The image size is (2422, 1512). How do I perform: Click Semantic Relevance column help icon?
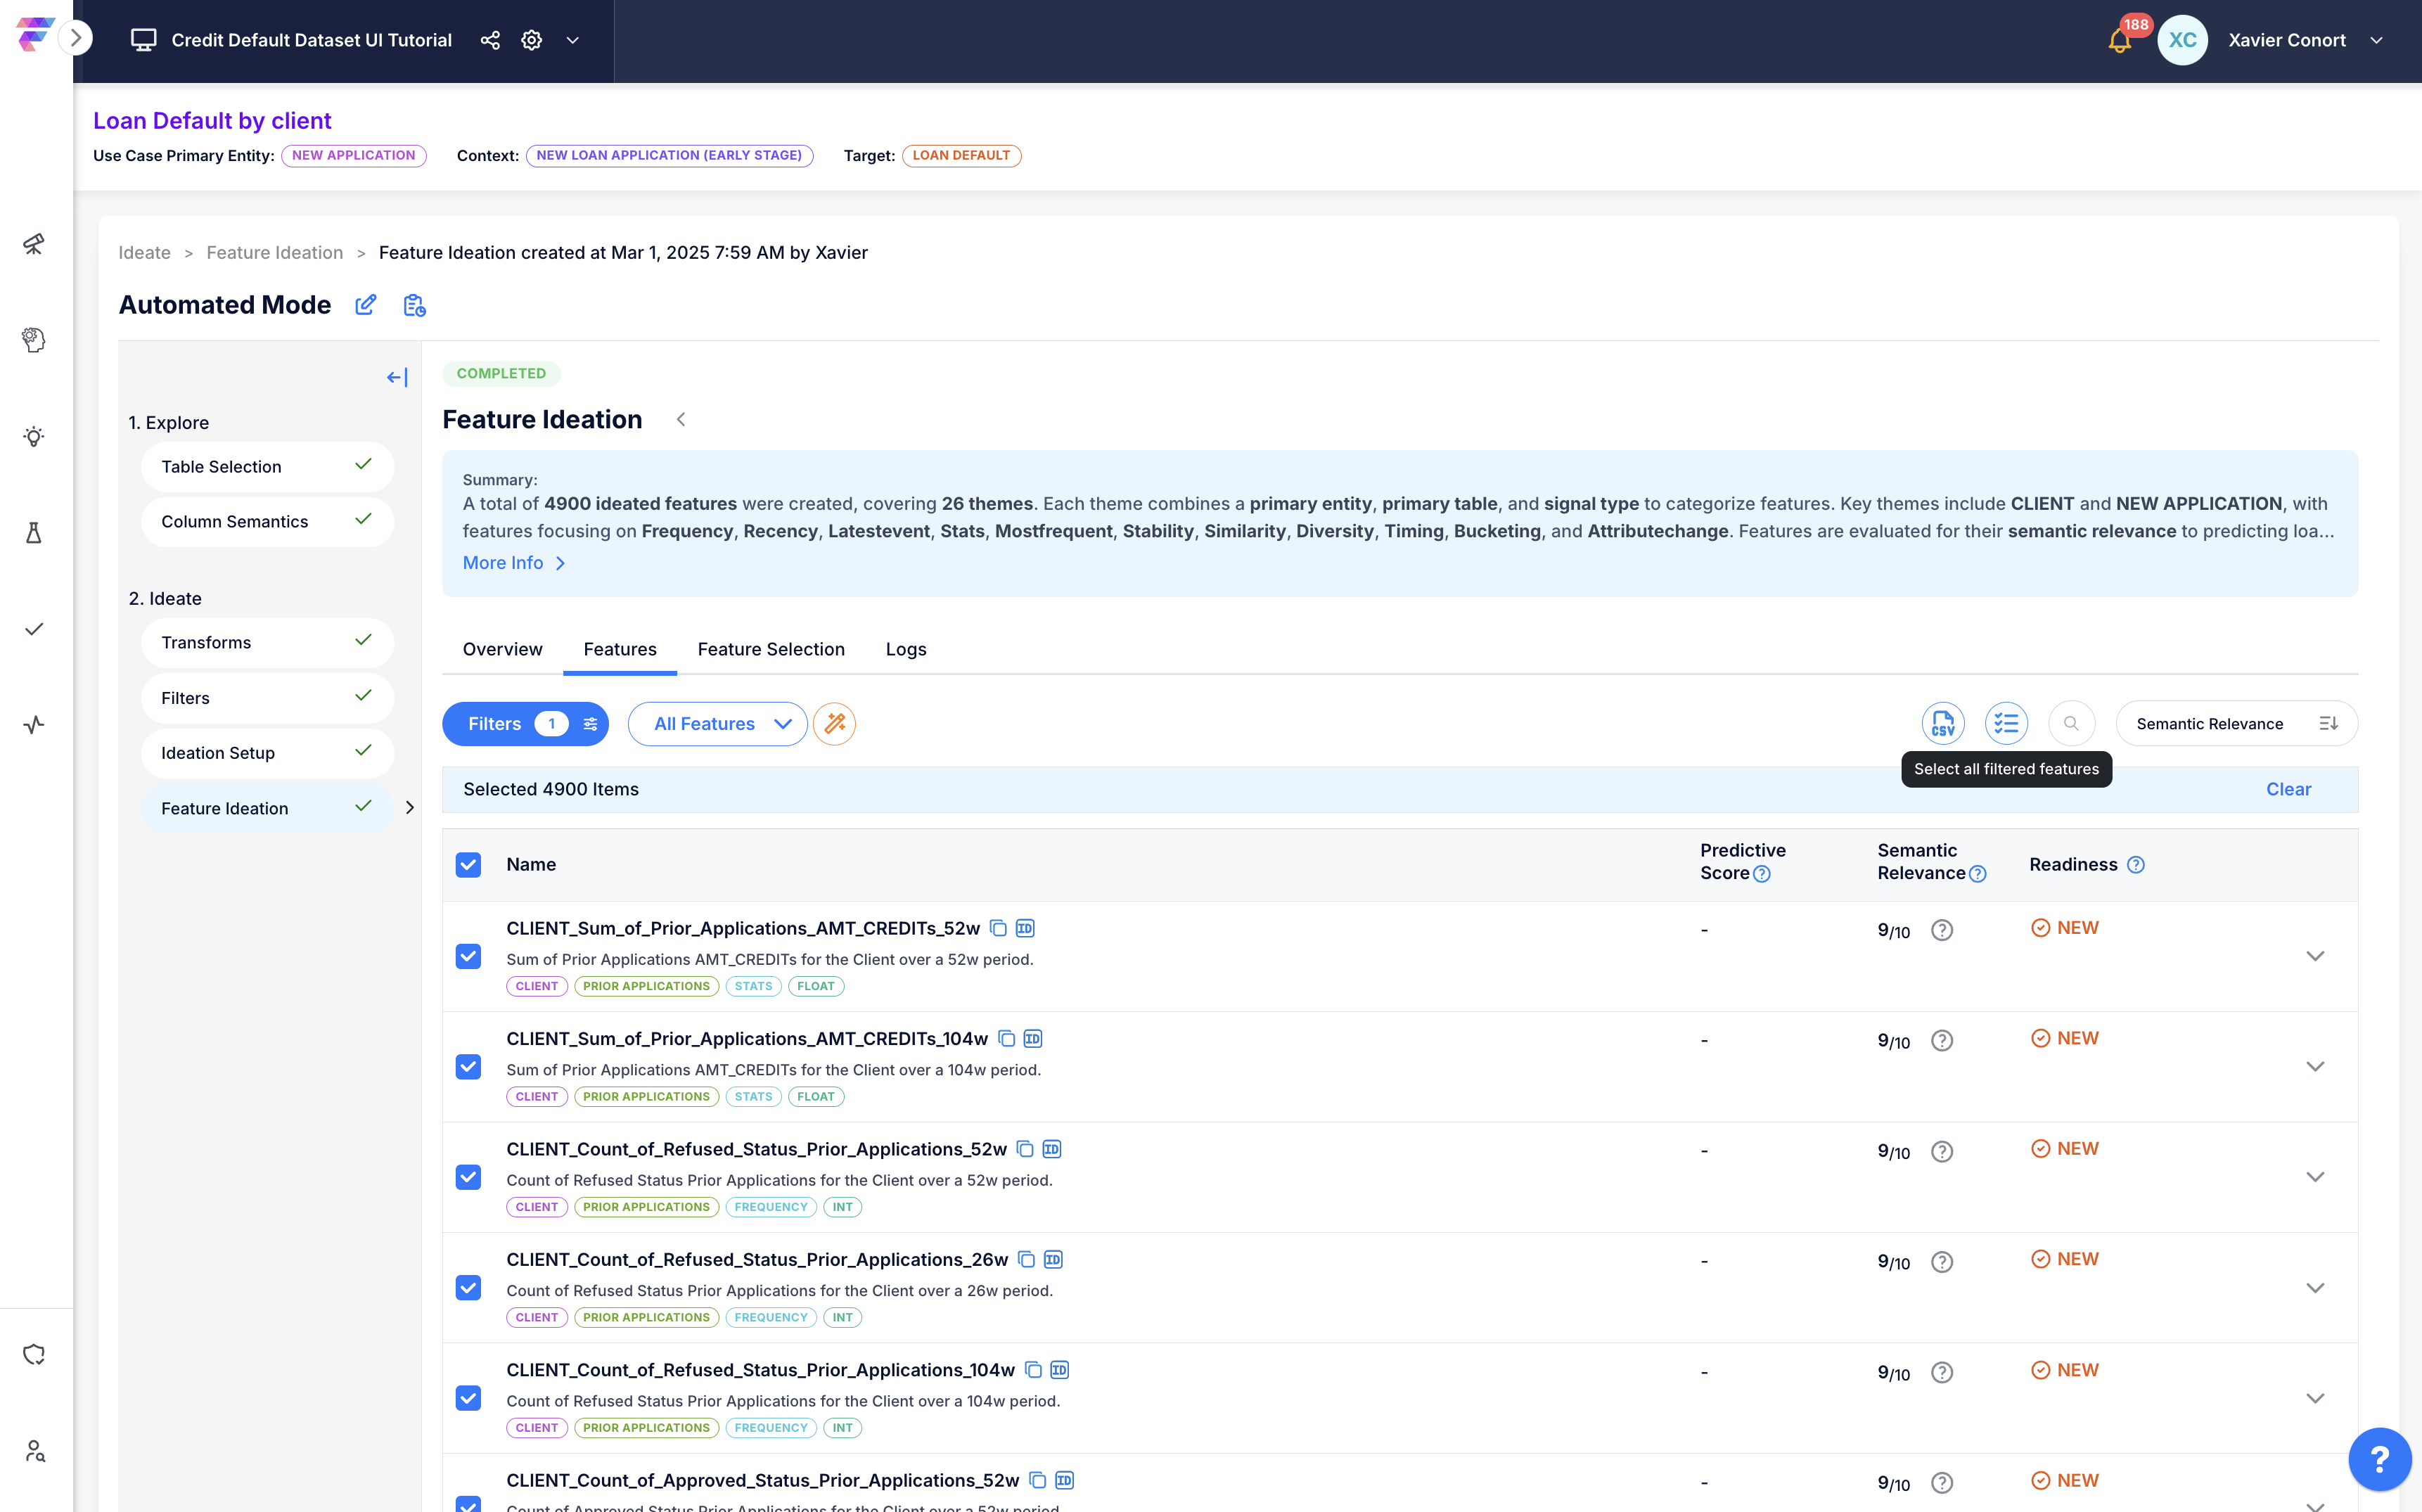[x=1977, y=874]
